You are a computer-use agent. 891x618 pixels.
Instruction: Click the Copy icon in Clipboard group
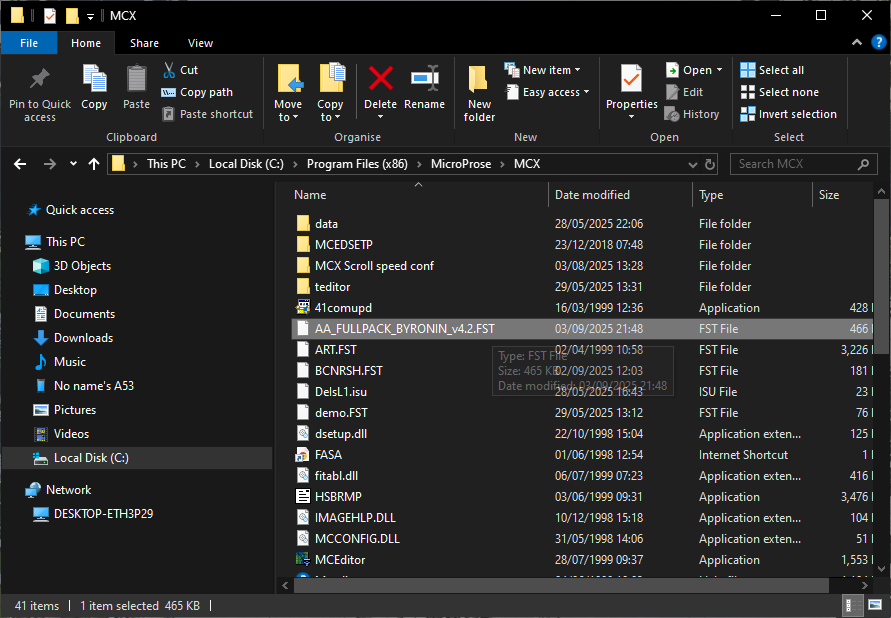pyautogui.click(x=94, y=80)
